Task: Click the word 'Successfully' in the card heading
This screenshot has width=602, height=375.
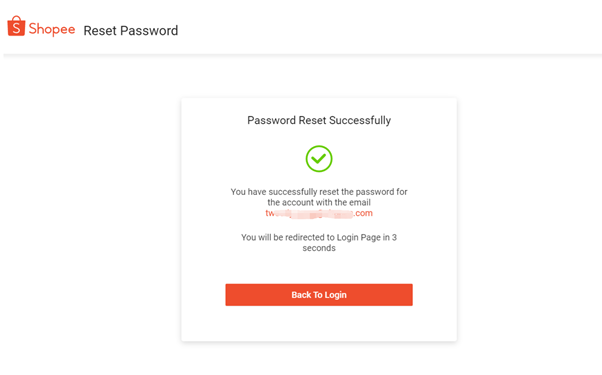Action: (x=360, y=120)
